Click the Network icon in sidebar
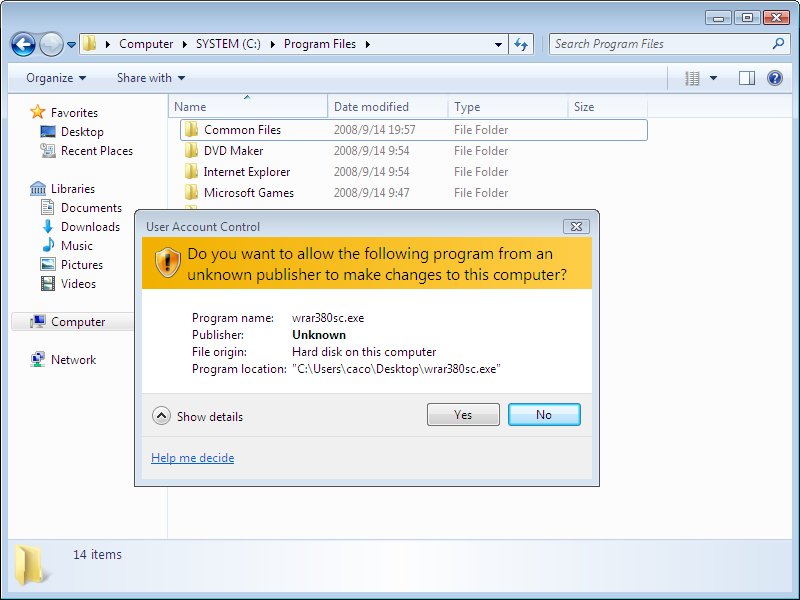Image resolution: width=800 pixels, height=600 pixels. (x=38, y=360)
